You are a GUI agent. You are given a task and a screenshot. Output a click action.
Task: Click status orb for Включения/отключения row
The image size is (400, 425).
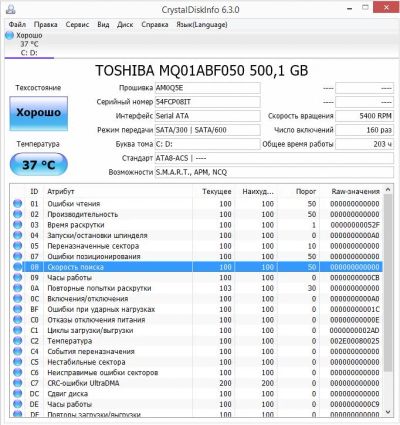[18, 298]
